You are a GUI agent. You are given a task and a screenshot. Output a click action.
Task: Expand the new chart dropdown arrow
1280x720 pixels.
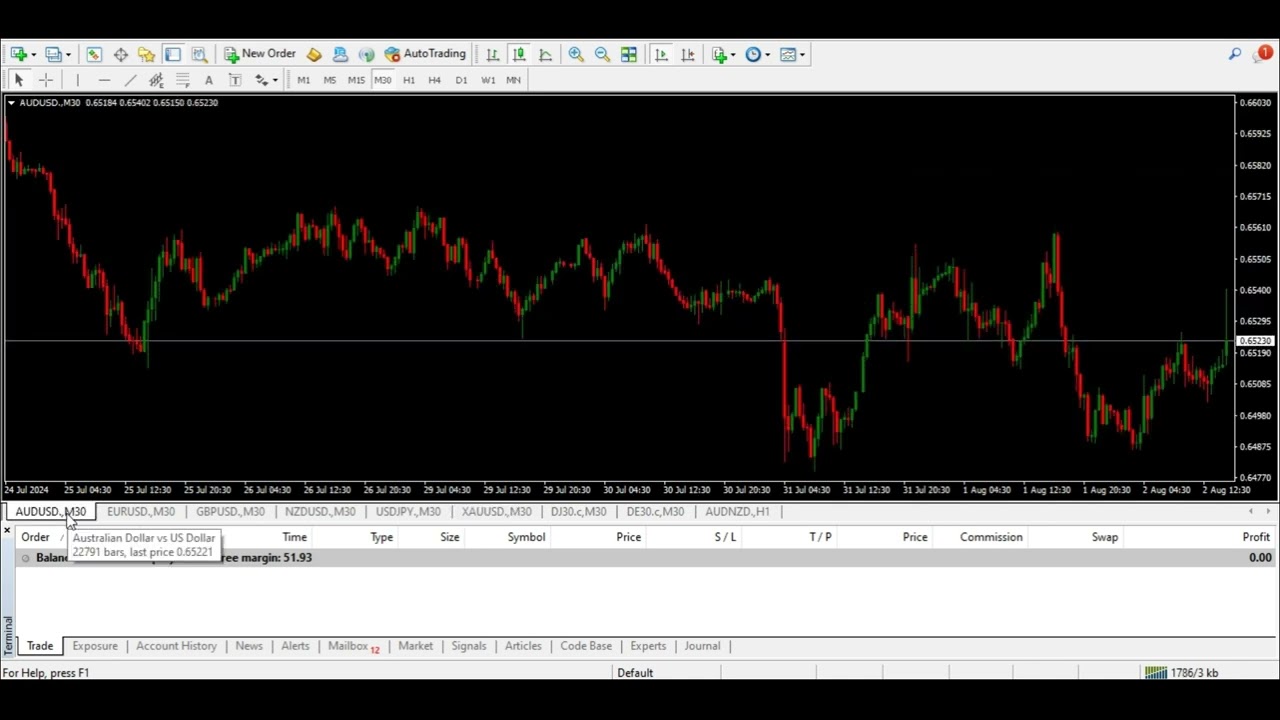[33, 55]
